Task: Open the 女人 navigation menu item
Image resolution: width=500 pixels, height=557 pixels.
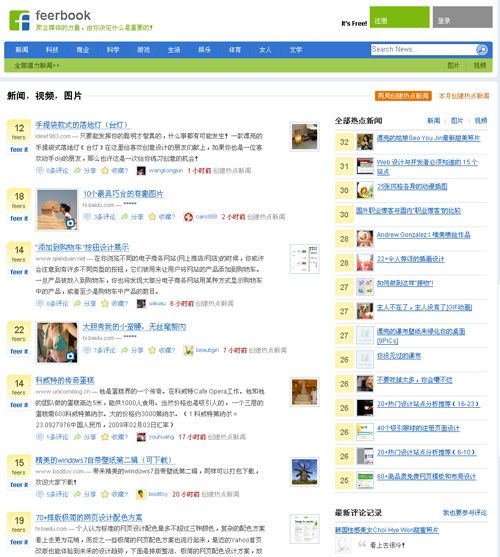Action: (265, 50)
